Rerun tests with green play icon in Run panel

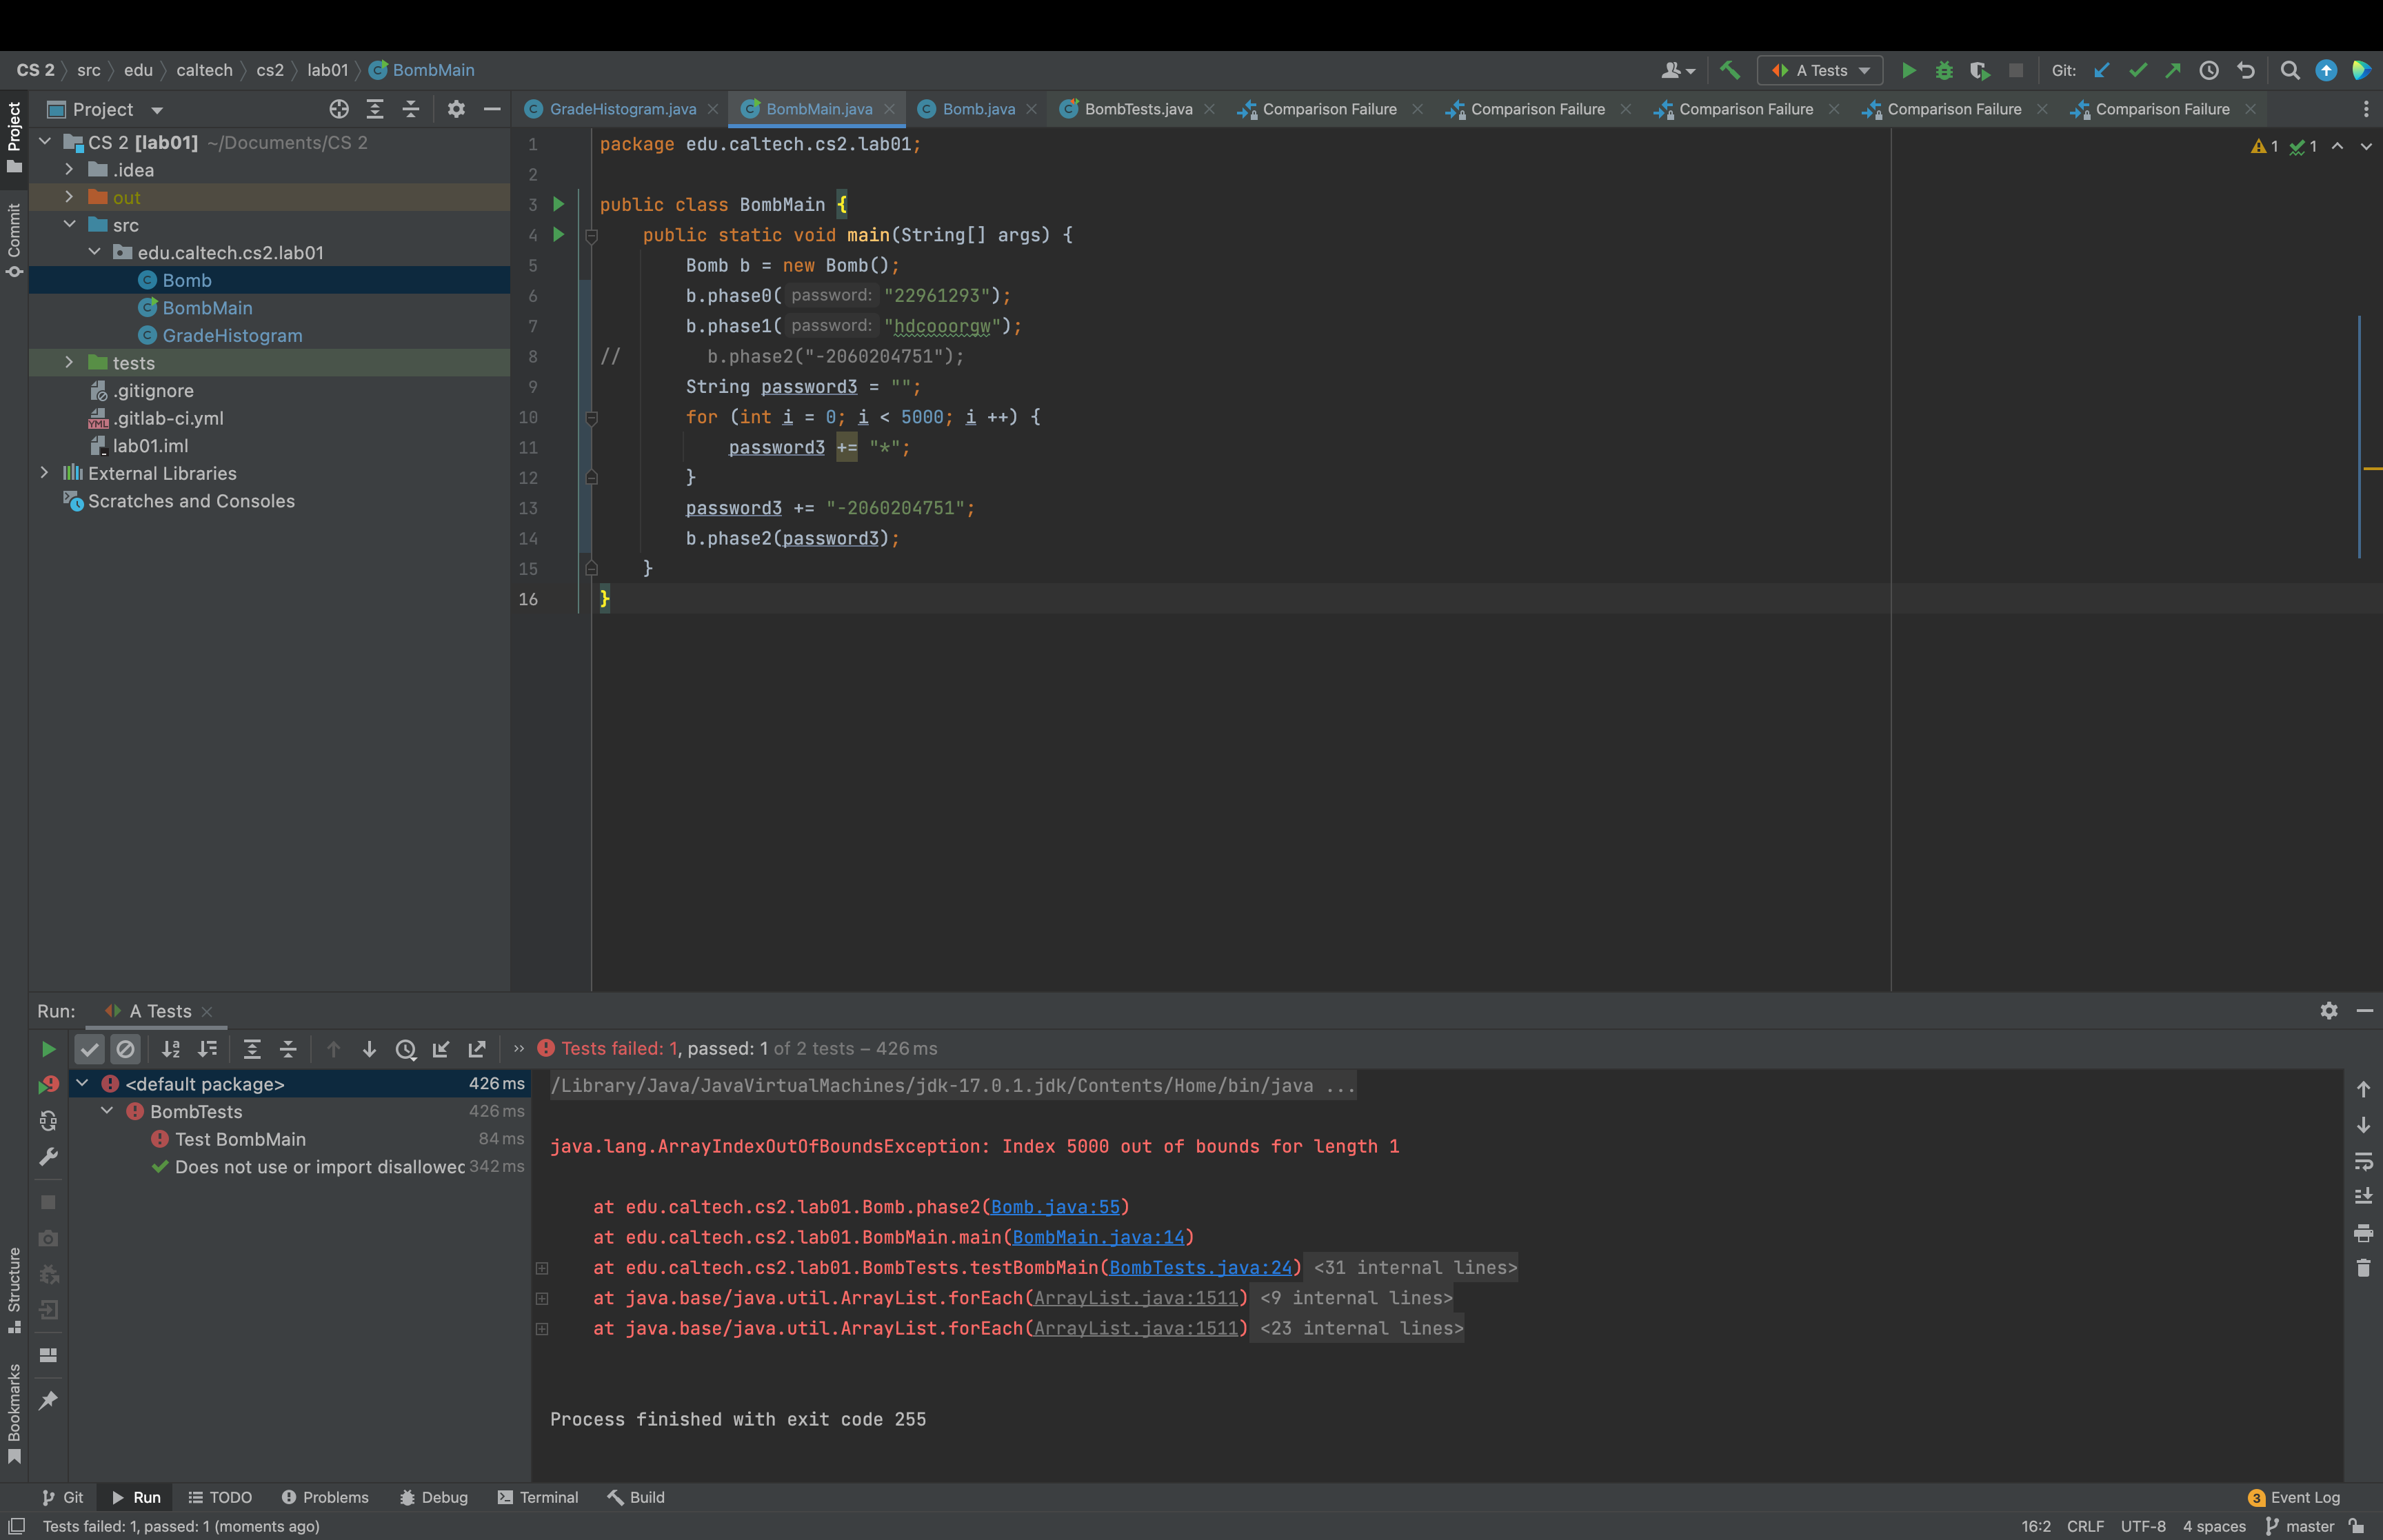[47, 1049]
